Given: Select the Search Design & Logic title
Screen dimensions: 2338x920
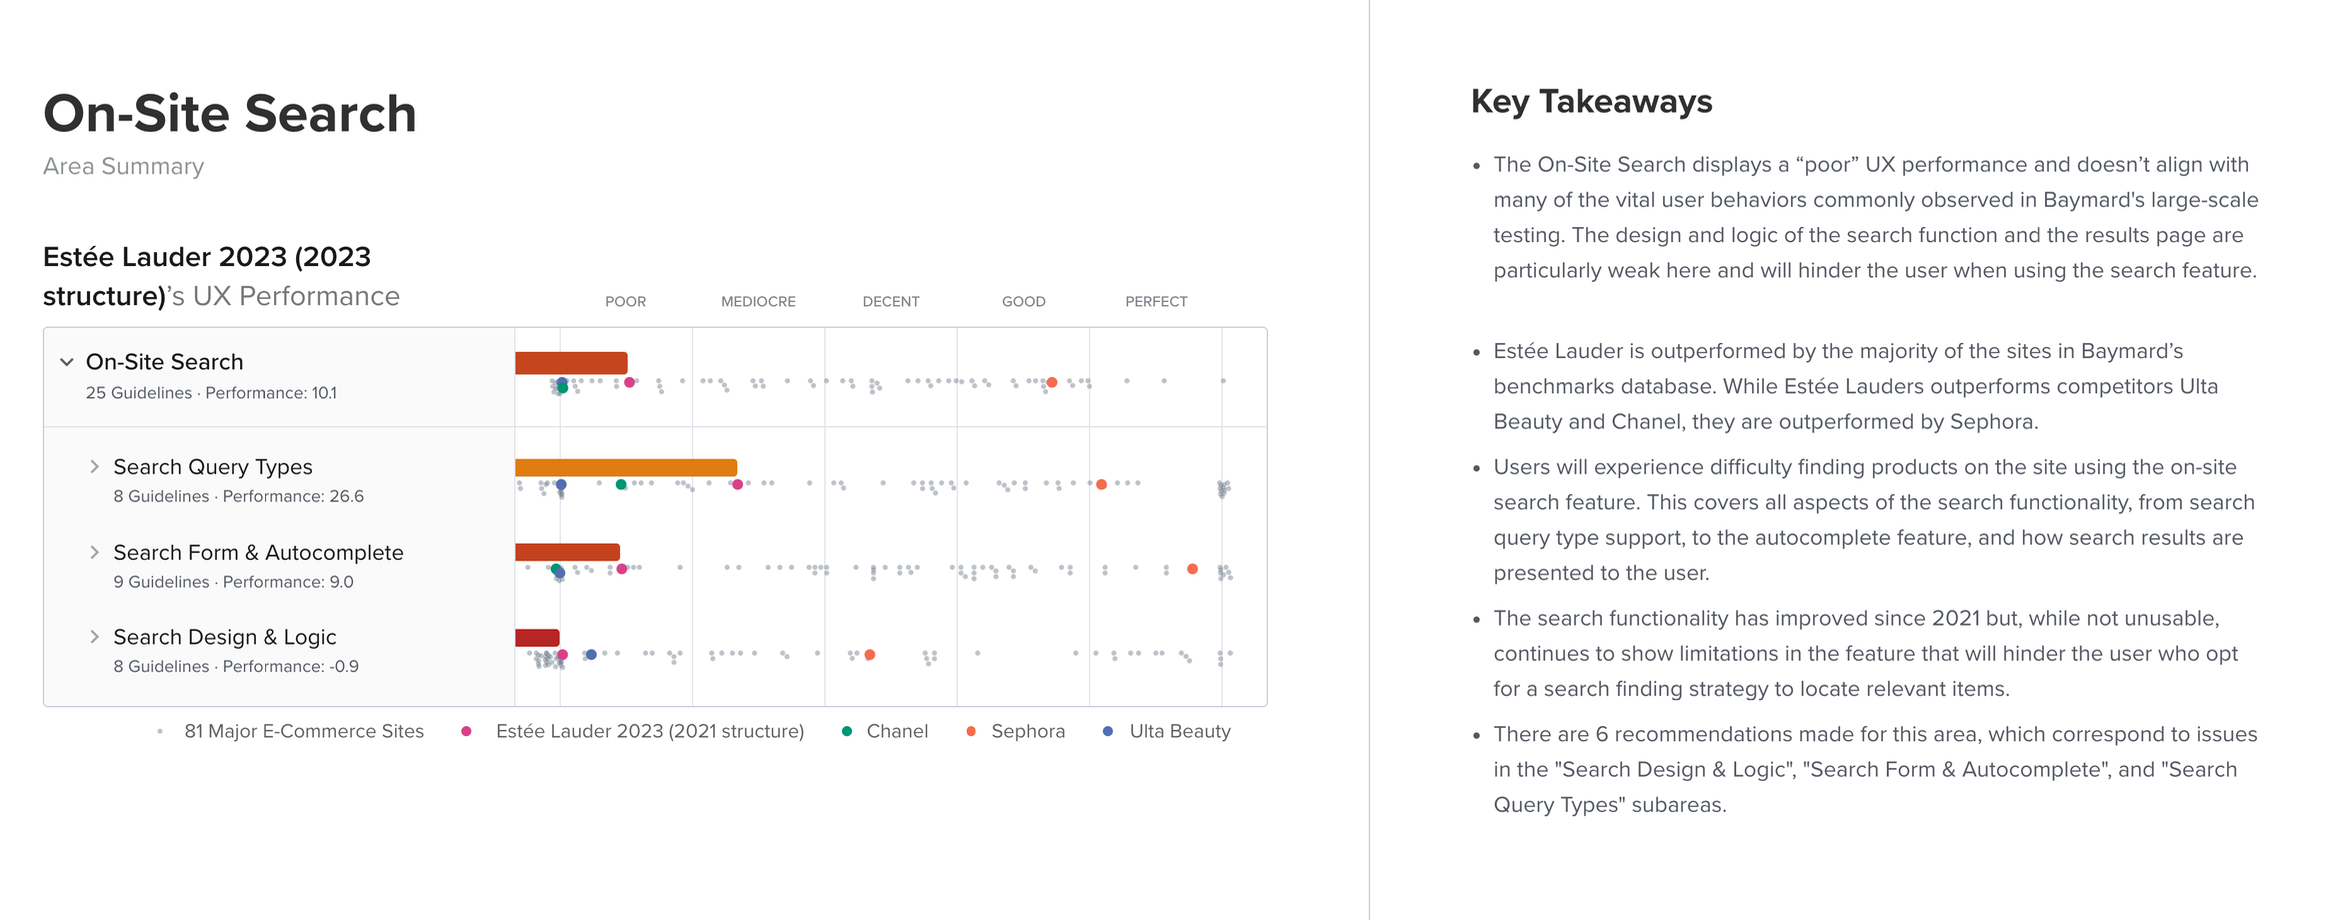Looking at the screenshot, I should 225,637.
